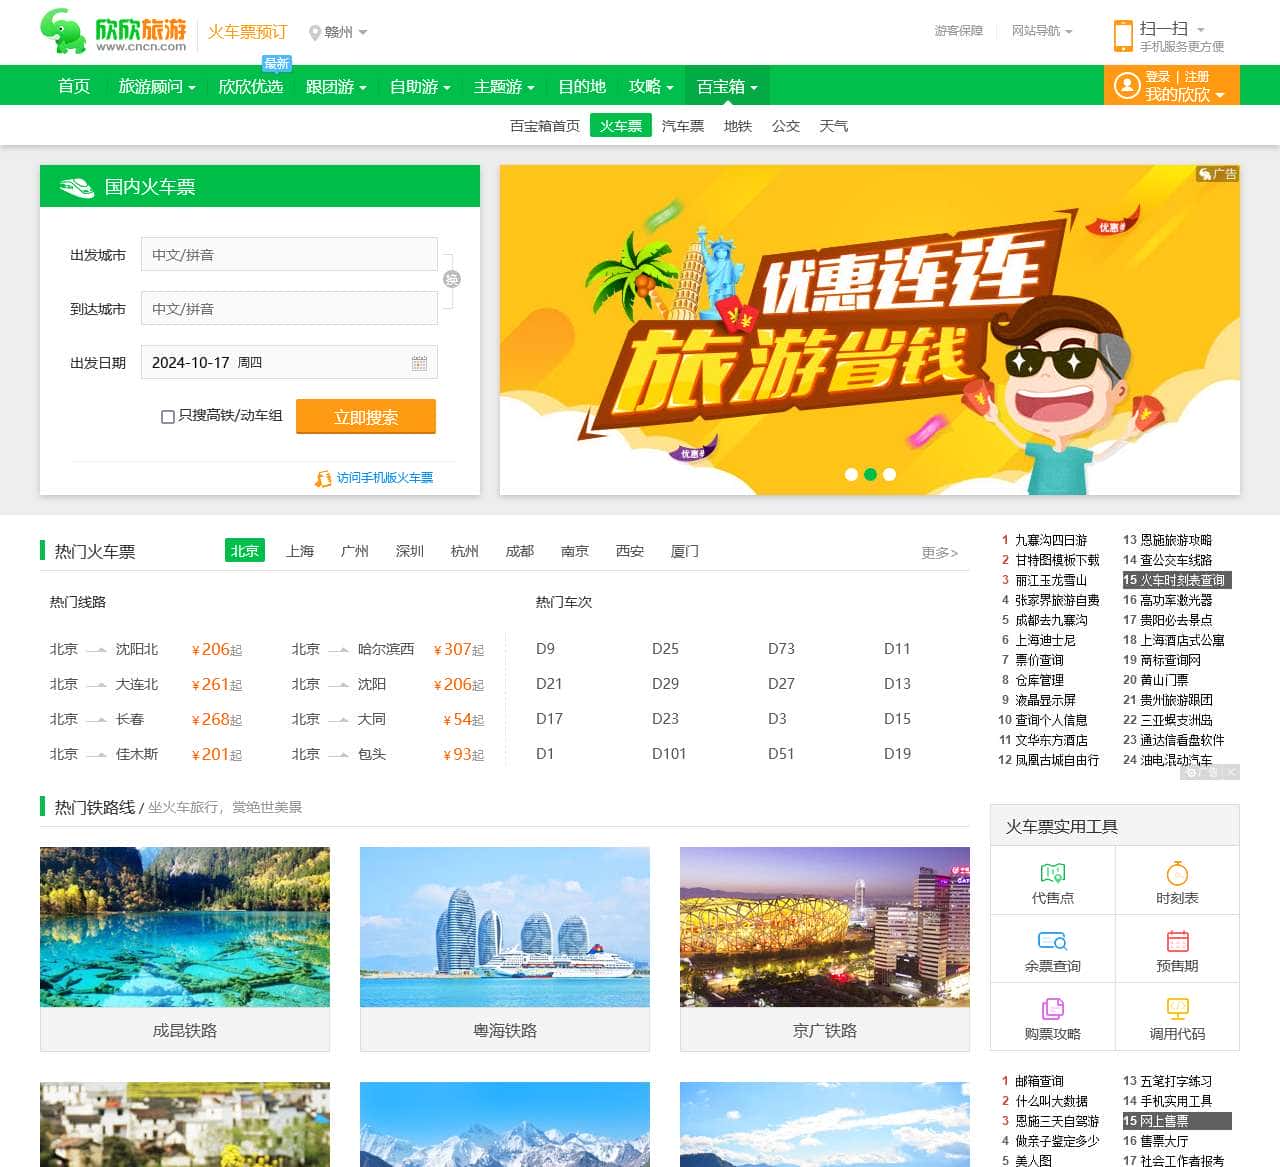Click the 注册 link

1197,77
